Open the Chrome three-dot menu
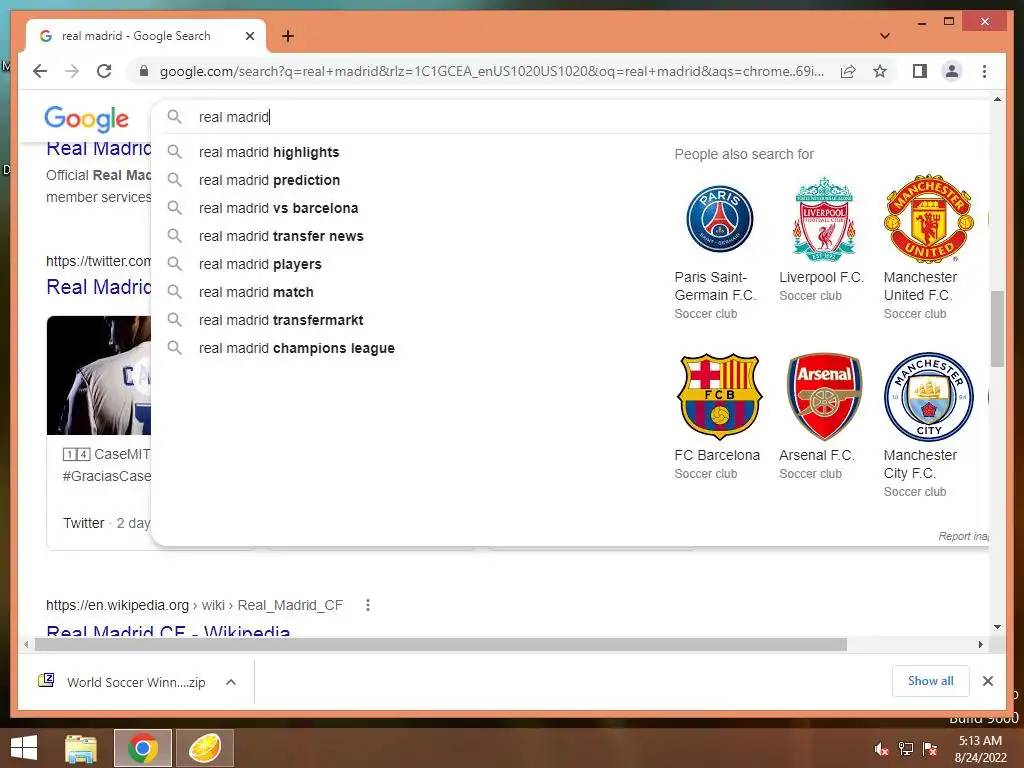Image resolution: width=1024 pixels, height=768 pixels. point(984,71)
